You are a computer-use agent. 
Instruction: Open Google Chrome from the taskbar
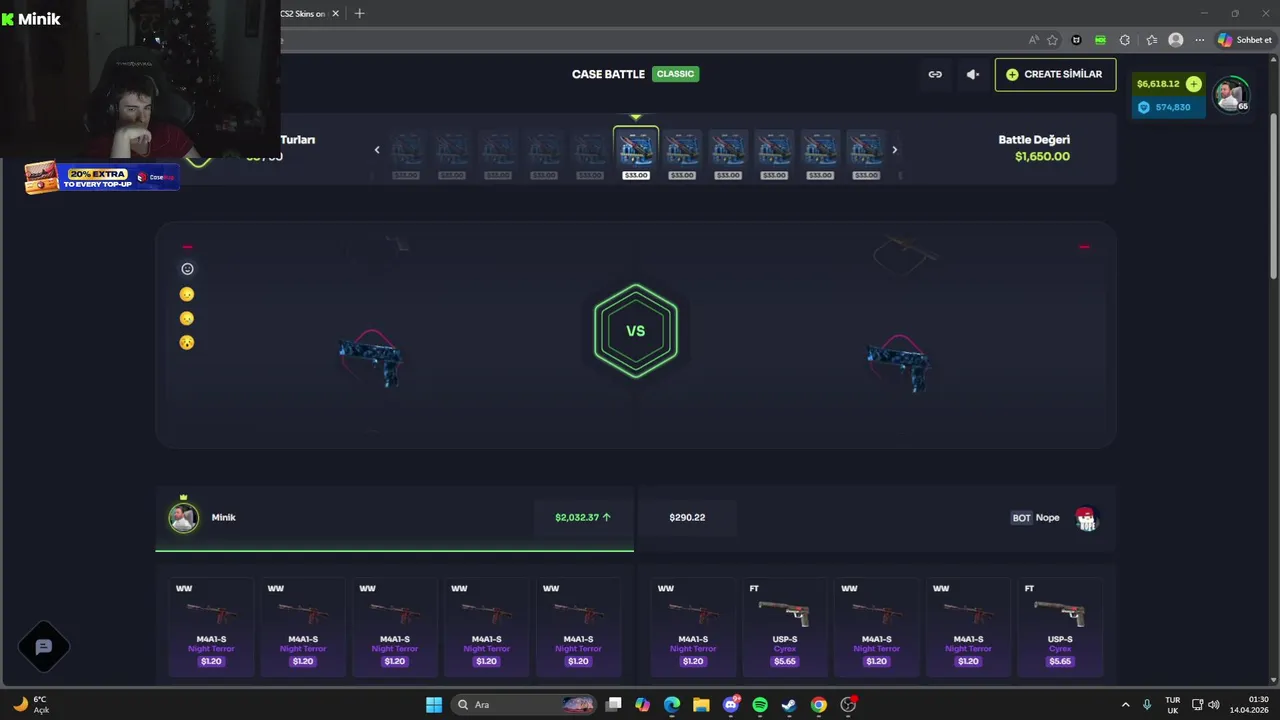tap(819, 705)
